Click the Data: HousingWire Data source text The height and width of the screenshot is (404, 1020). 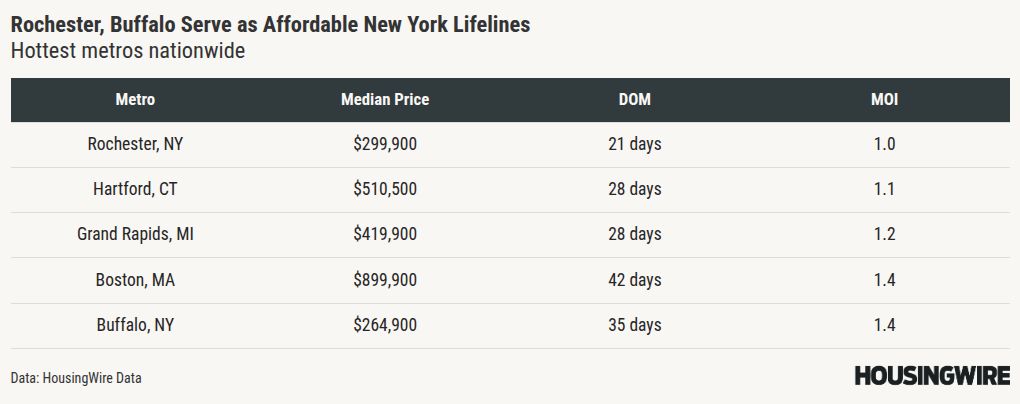(76, 378)
